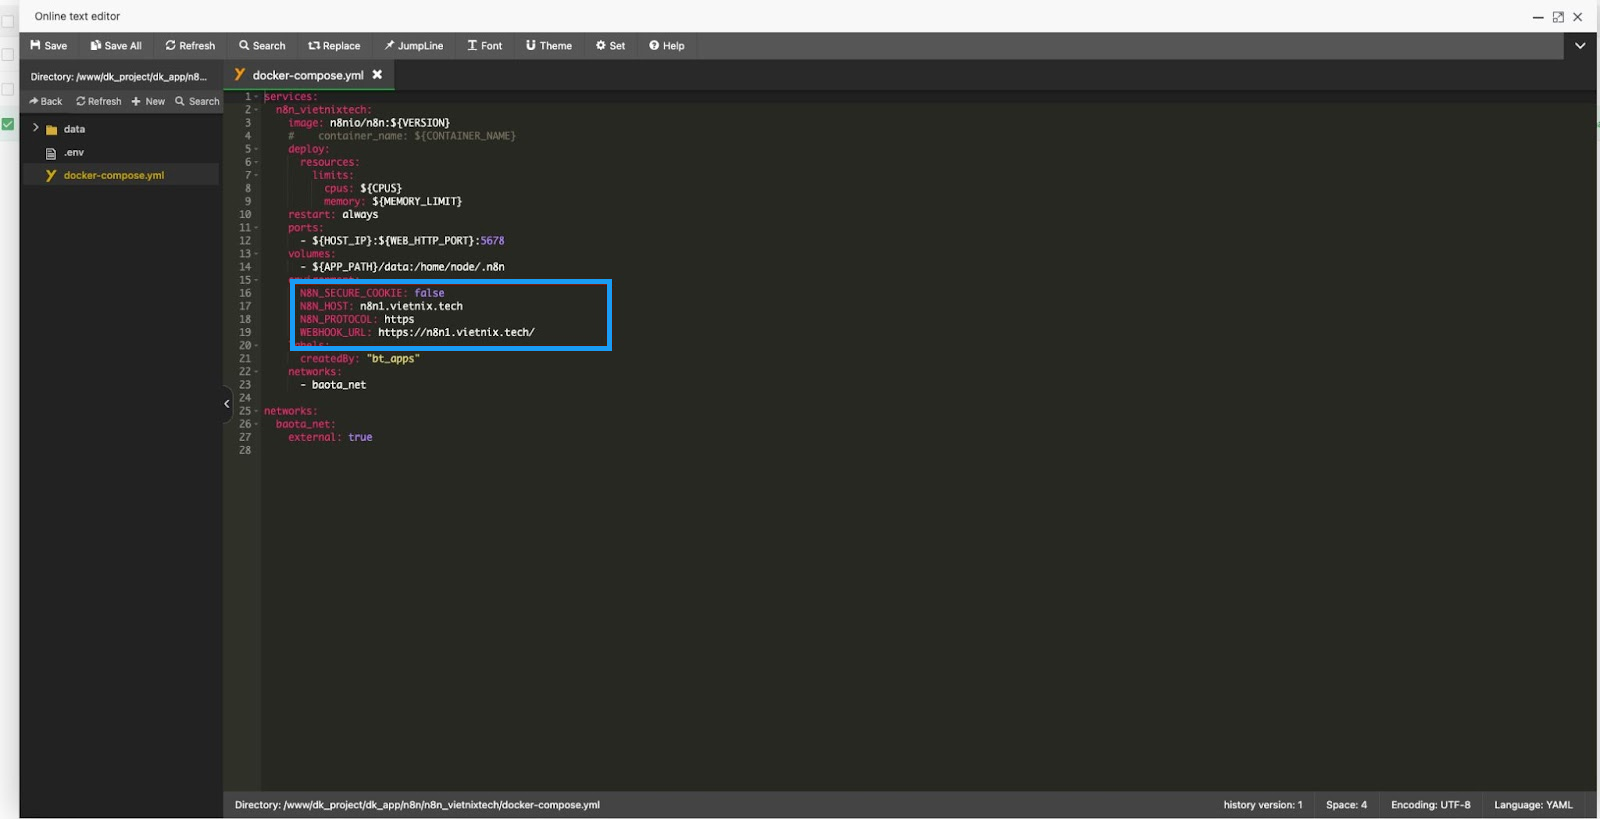Viewport: 1600px width, 819px height.
Task: Click the memory: ${MEMORY_LIMIT} line
Action: tap(393, 201)
